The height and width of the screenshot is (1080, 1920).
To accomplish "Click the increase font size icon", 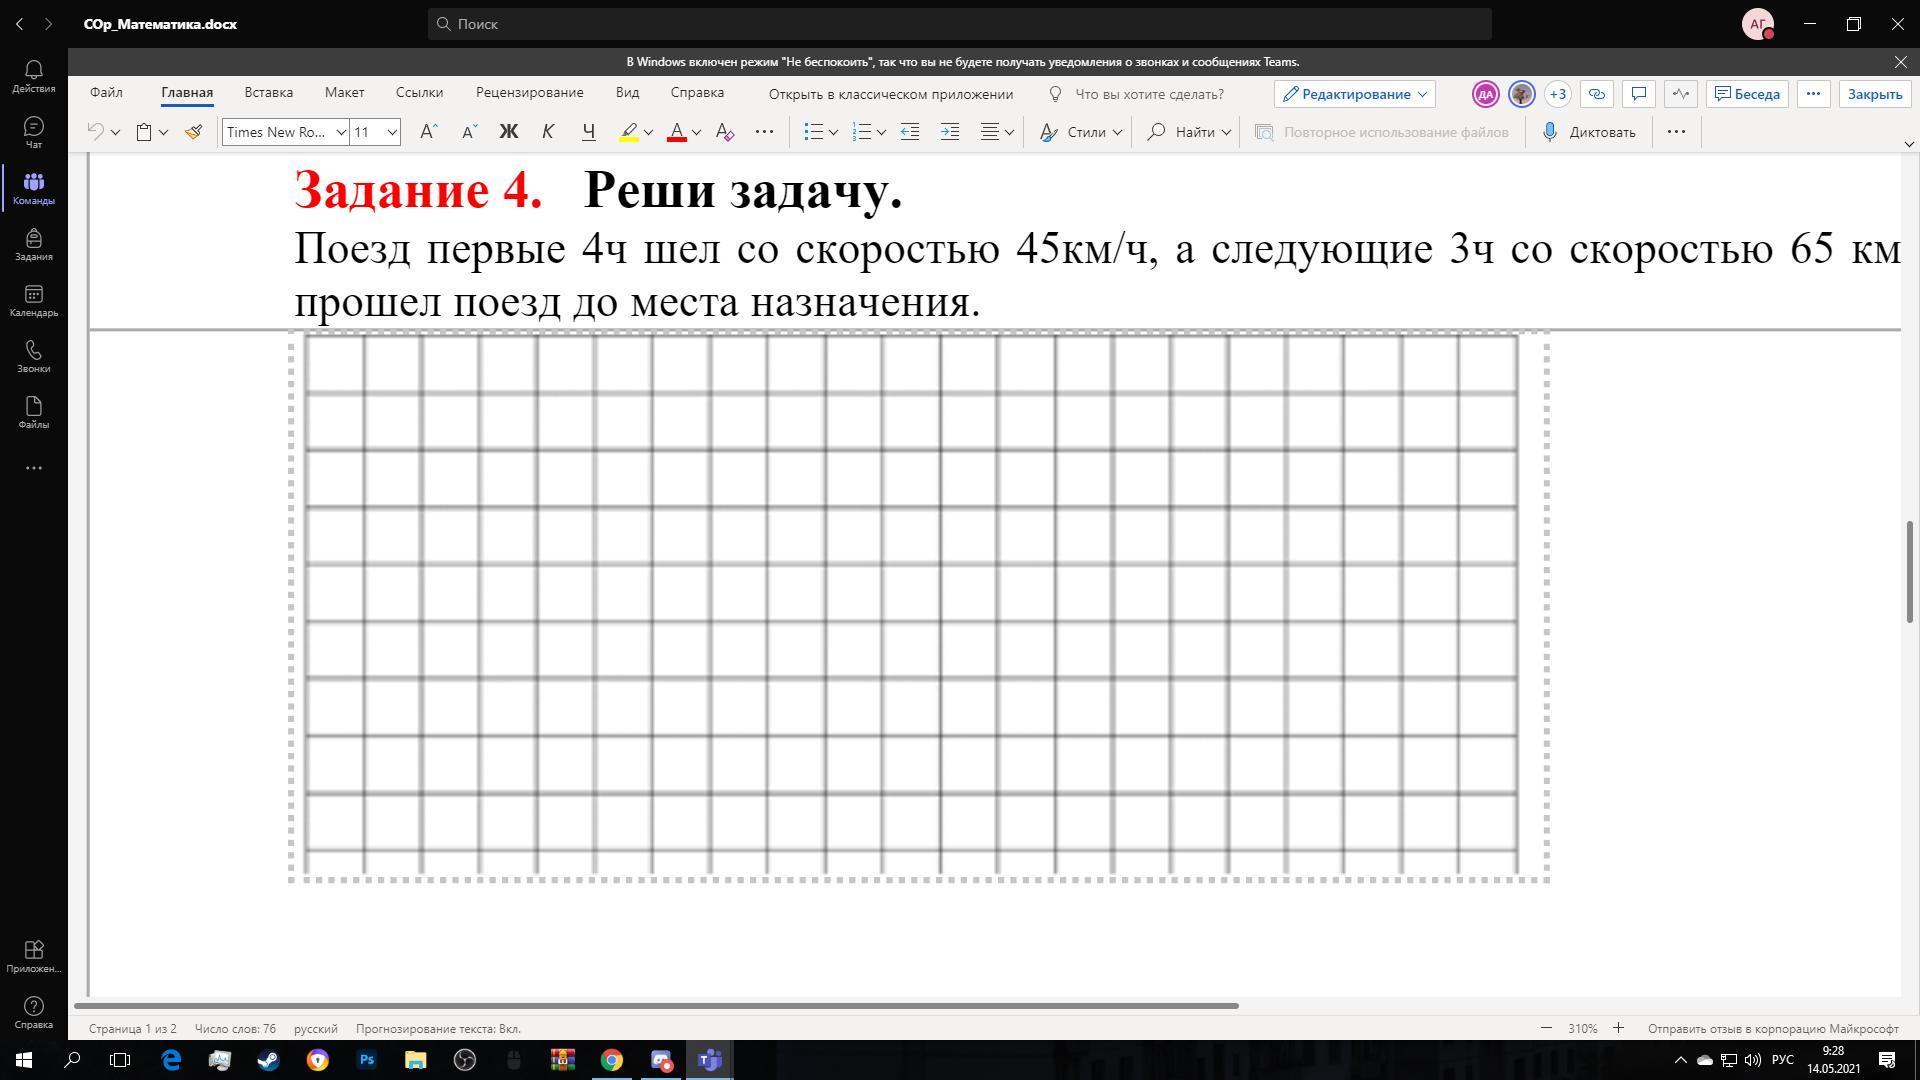I will 428,132.
